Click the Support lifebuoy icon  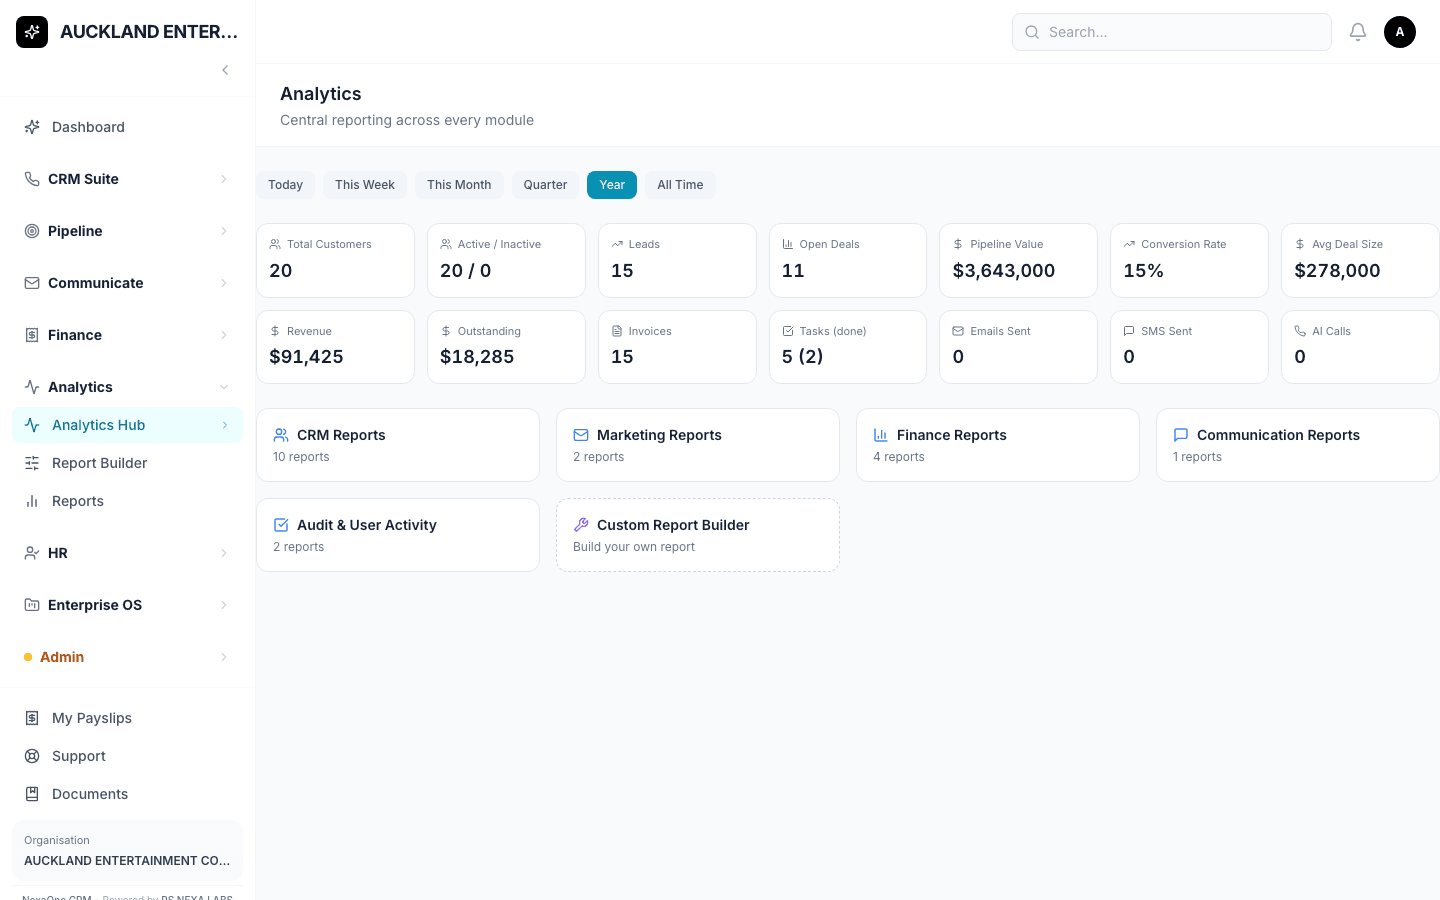pos(32,756)
